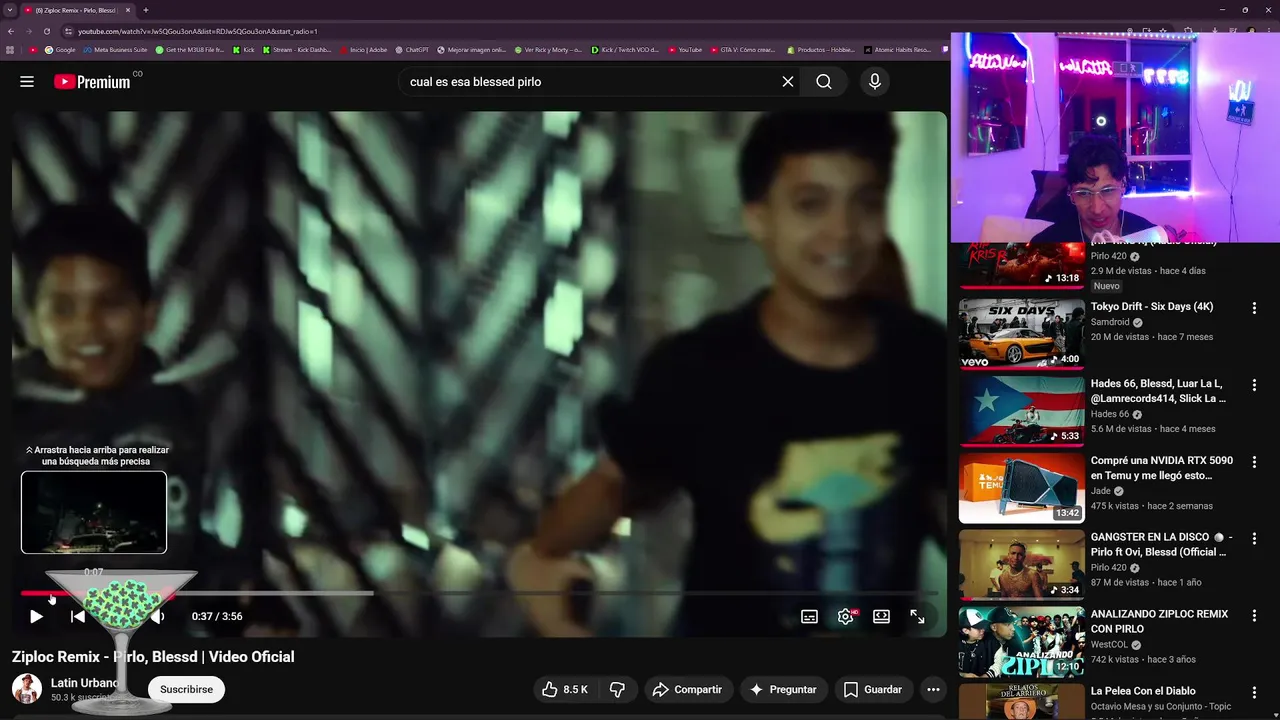Dislike the video
Viewport: 1280px width, 720px height.
coord(617,689)
